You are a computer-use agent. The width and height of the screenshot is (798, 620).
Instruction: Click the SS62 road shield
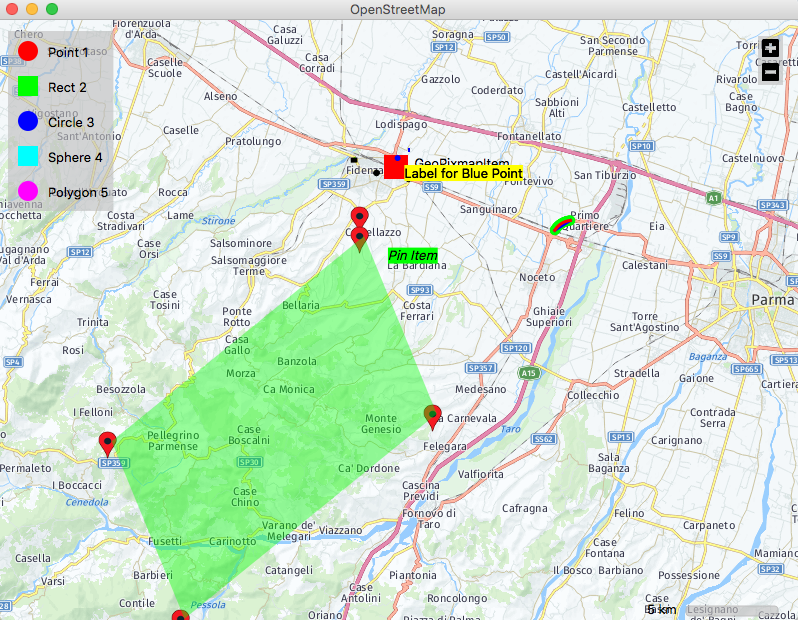click(543, 439)
